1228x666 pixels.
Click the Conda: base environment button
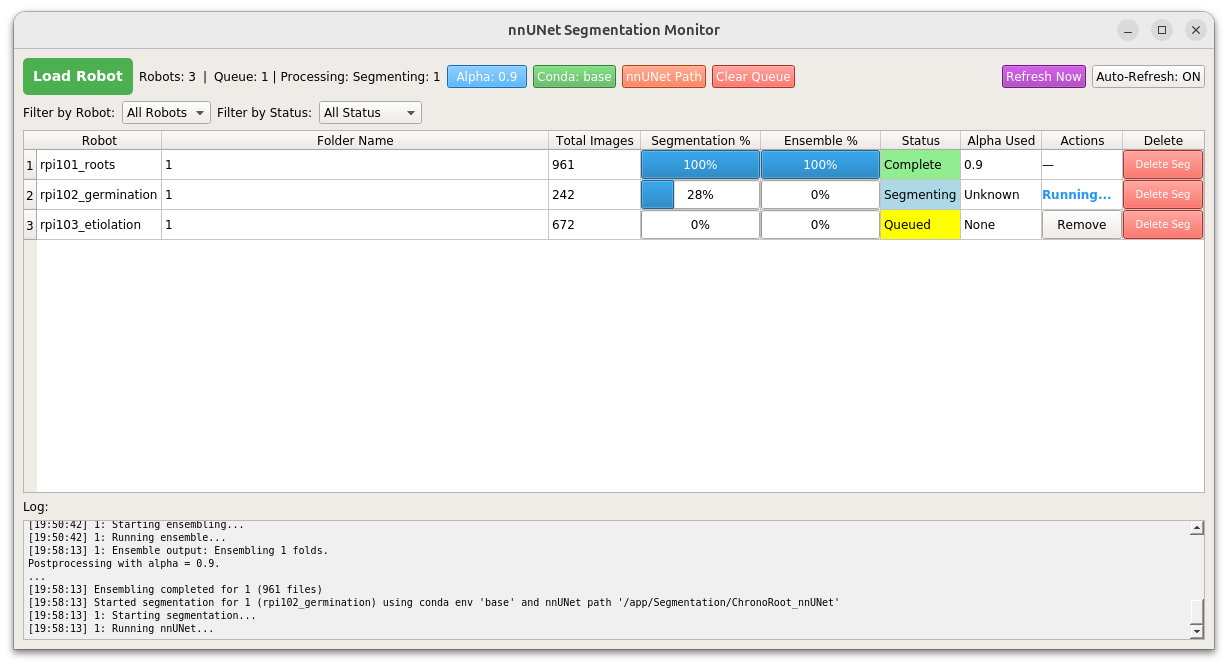(x=574, y=76)
